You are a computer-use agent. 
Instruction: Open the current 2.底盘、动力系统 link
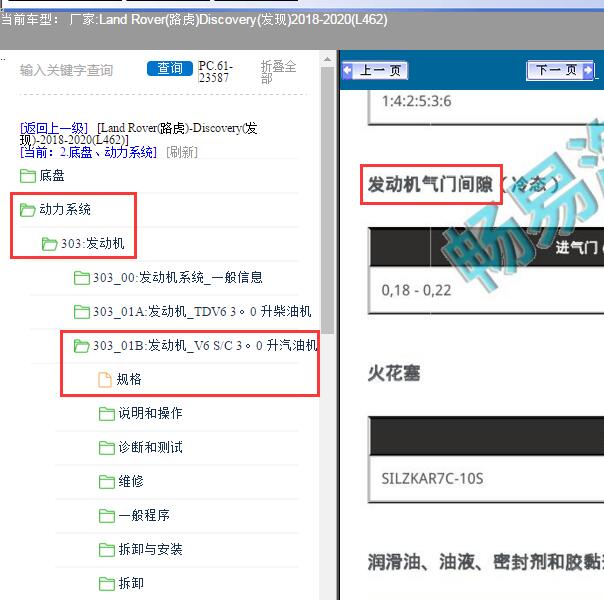pyautogui.click(x=89, y=152)
